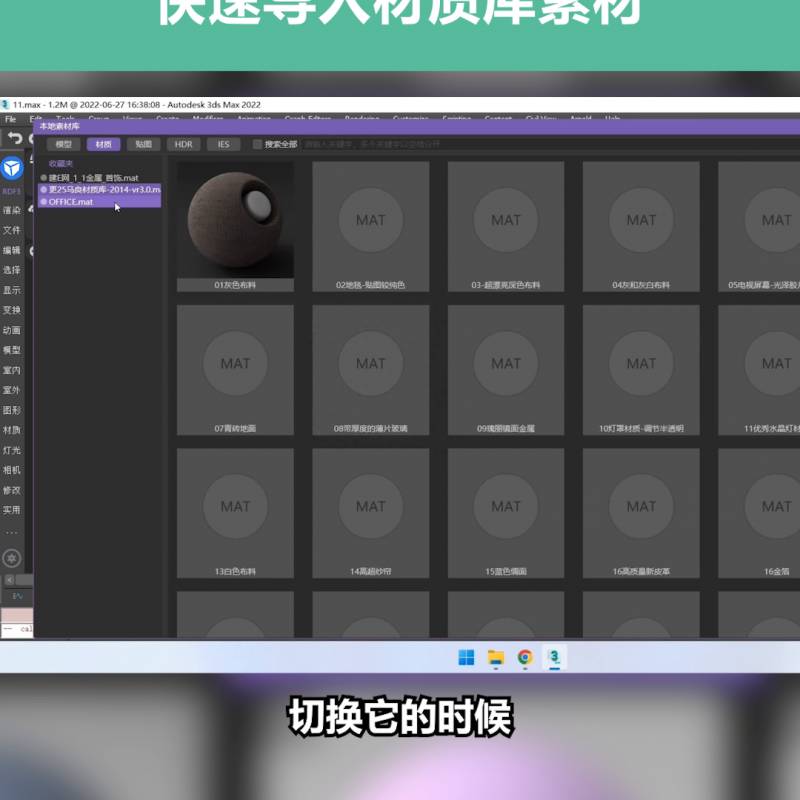Click the gear settings icon in sidebar

coord(12,558)
